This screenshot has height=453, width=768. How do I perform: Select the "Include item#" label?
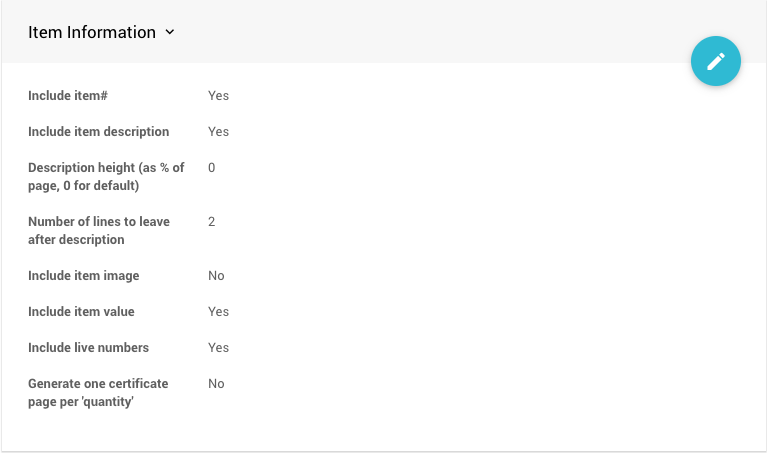coord(68,96)
